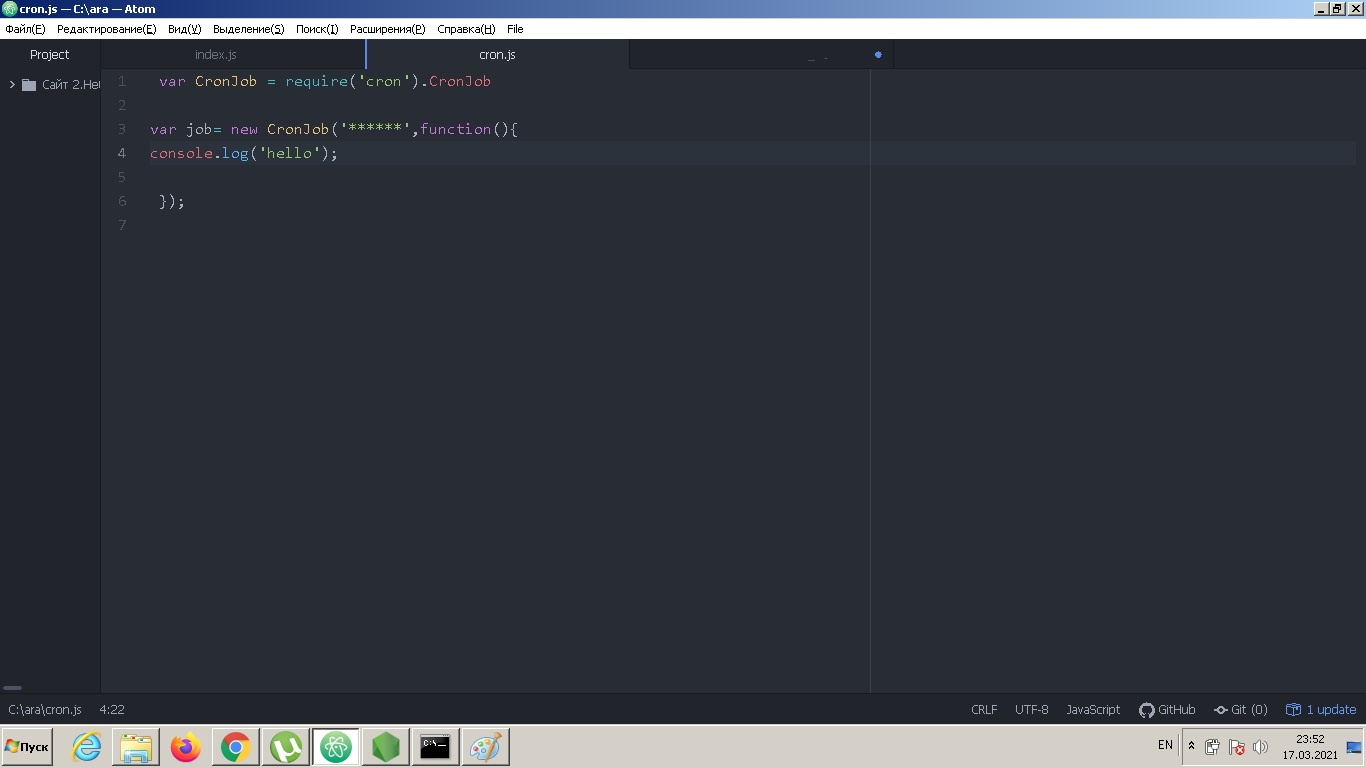Click line number 3 in gutter
Image resolution: width=1366 pixels, height=768 pixels.
pos(122,129)
